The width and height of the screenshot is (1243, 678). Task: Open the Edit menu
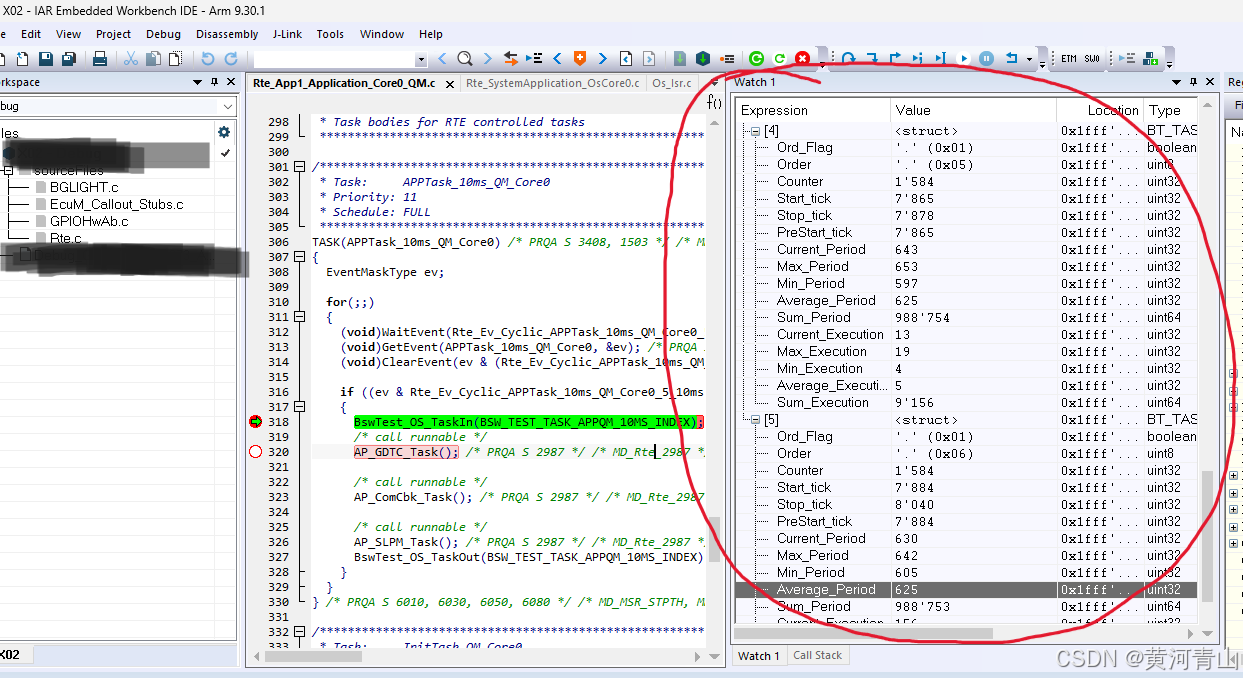pyautogui.click(x=31, y=34)
